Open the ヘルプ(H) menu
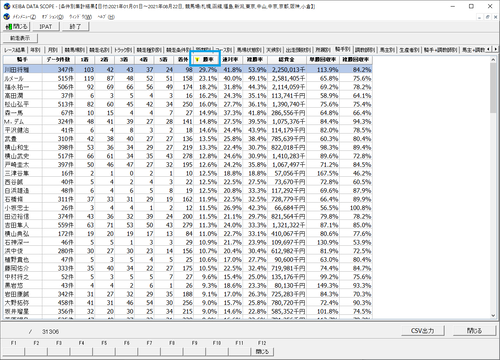This screenshot has height=360, width=500. click(x=106, y=17)
